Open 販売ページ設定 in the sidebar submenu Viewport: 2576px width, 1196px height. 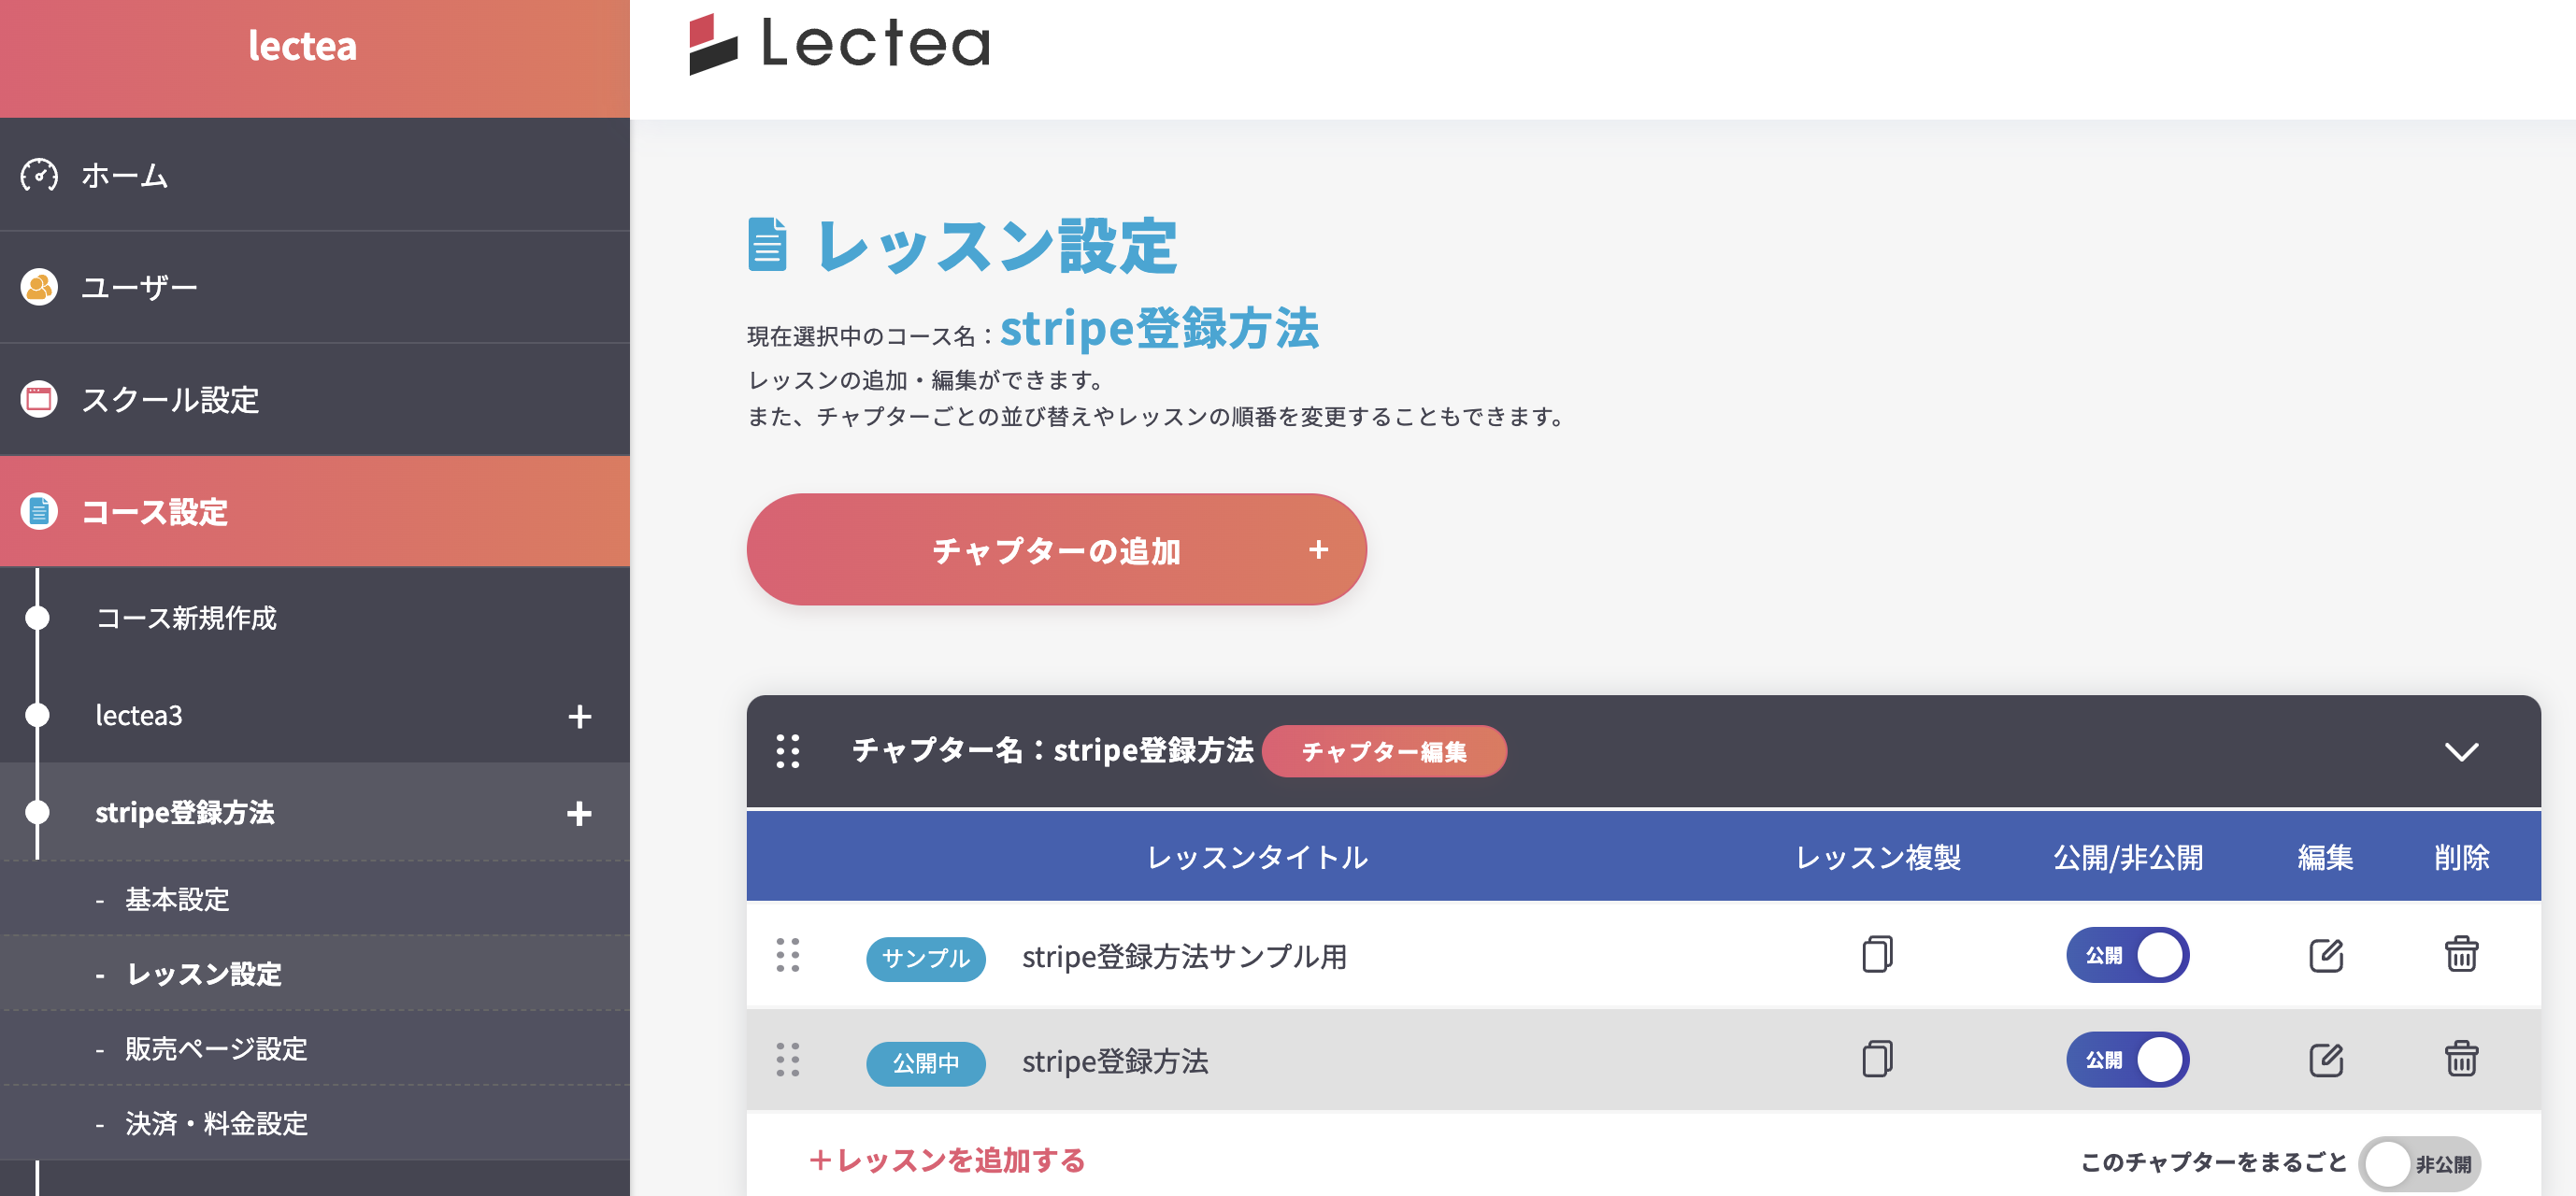click(215, 1048)
